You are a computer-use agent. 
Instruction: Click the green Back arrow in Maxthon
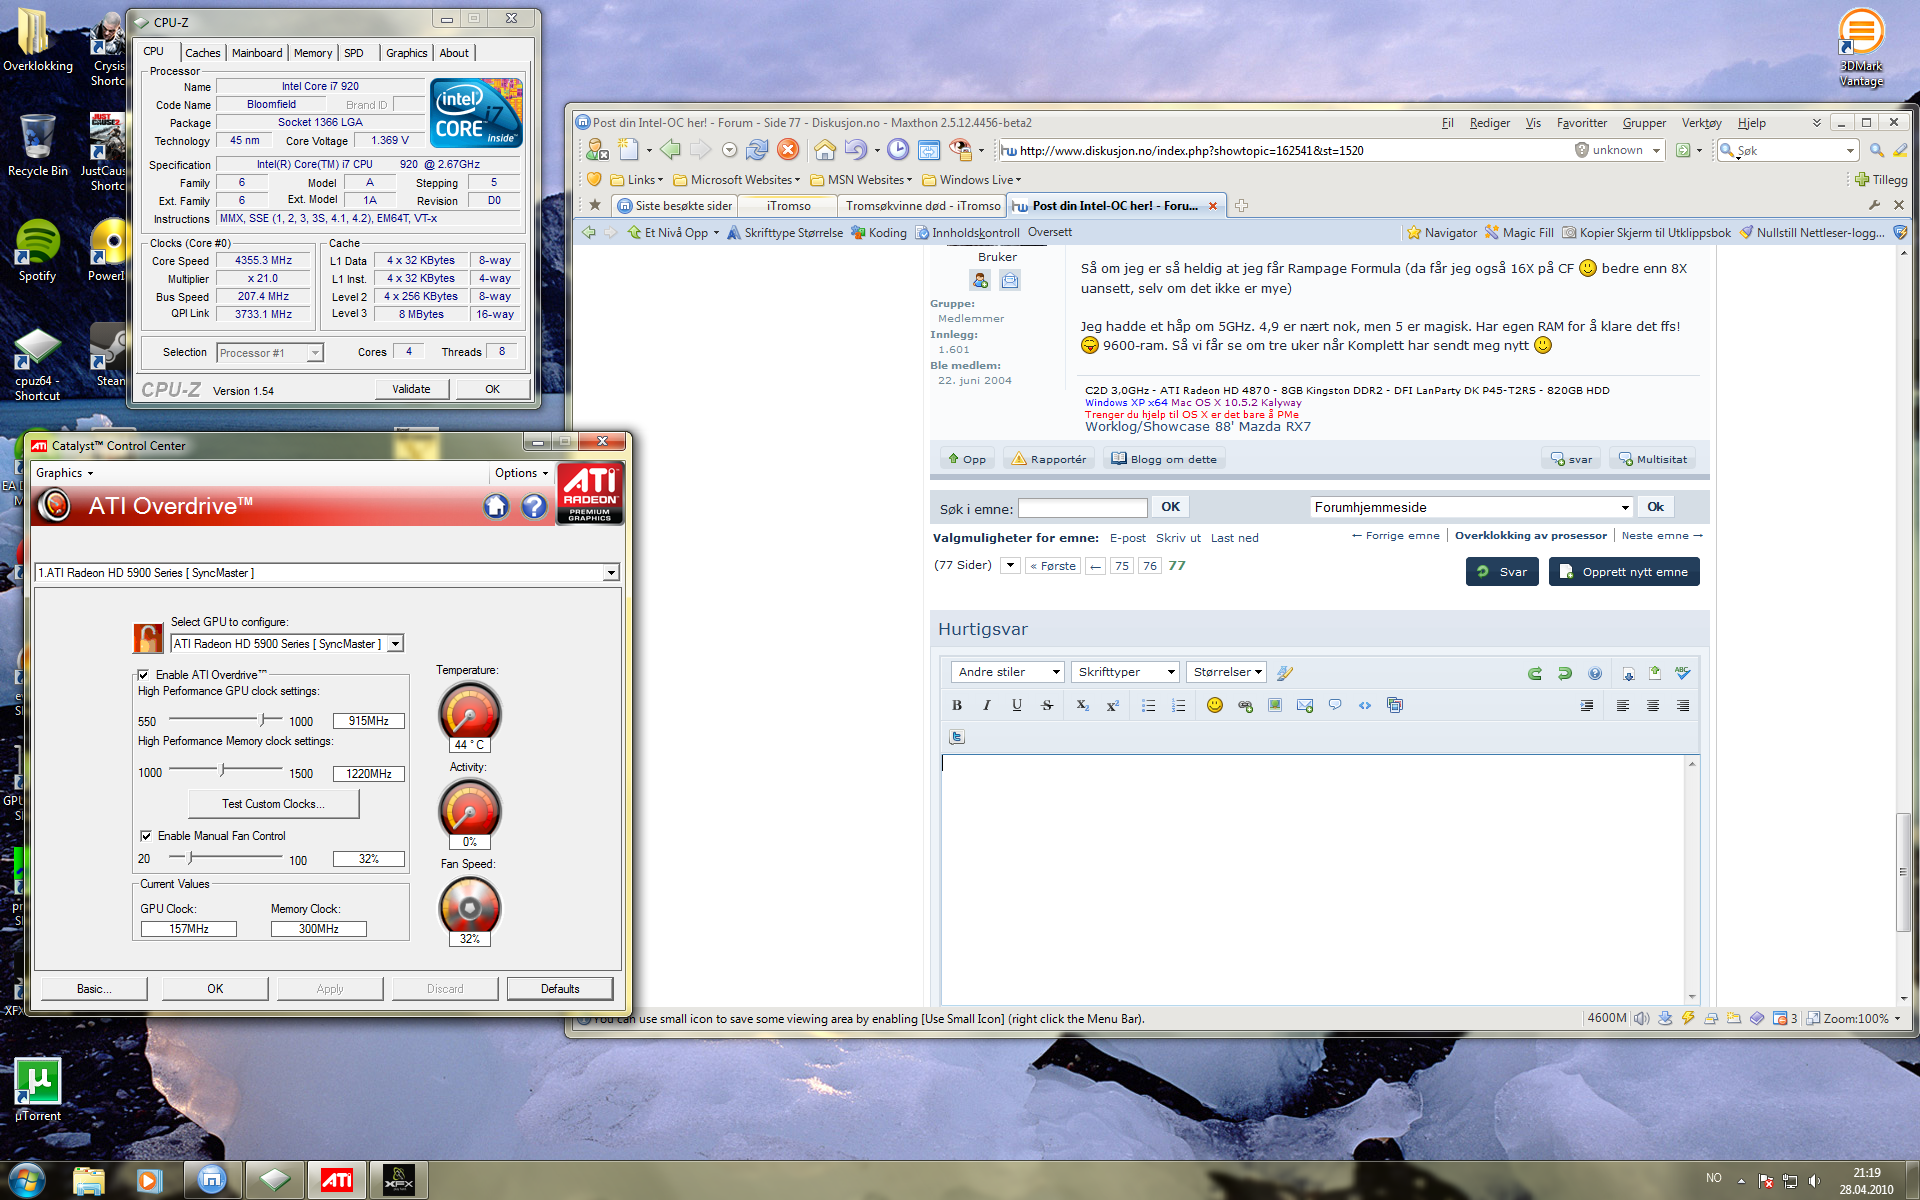pos(670,150)
